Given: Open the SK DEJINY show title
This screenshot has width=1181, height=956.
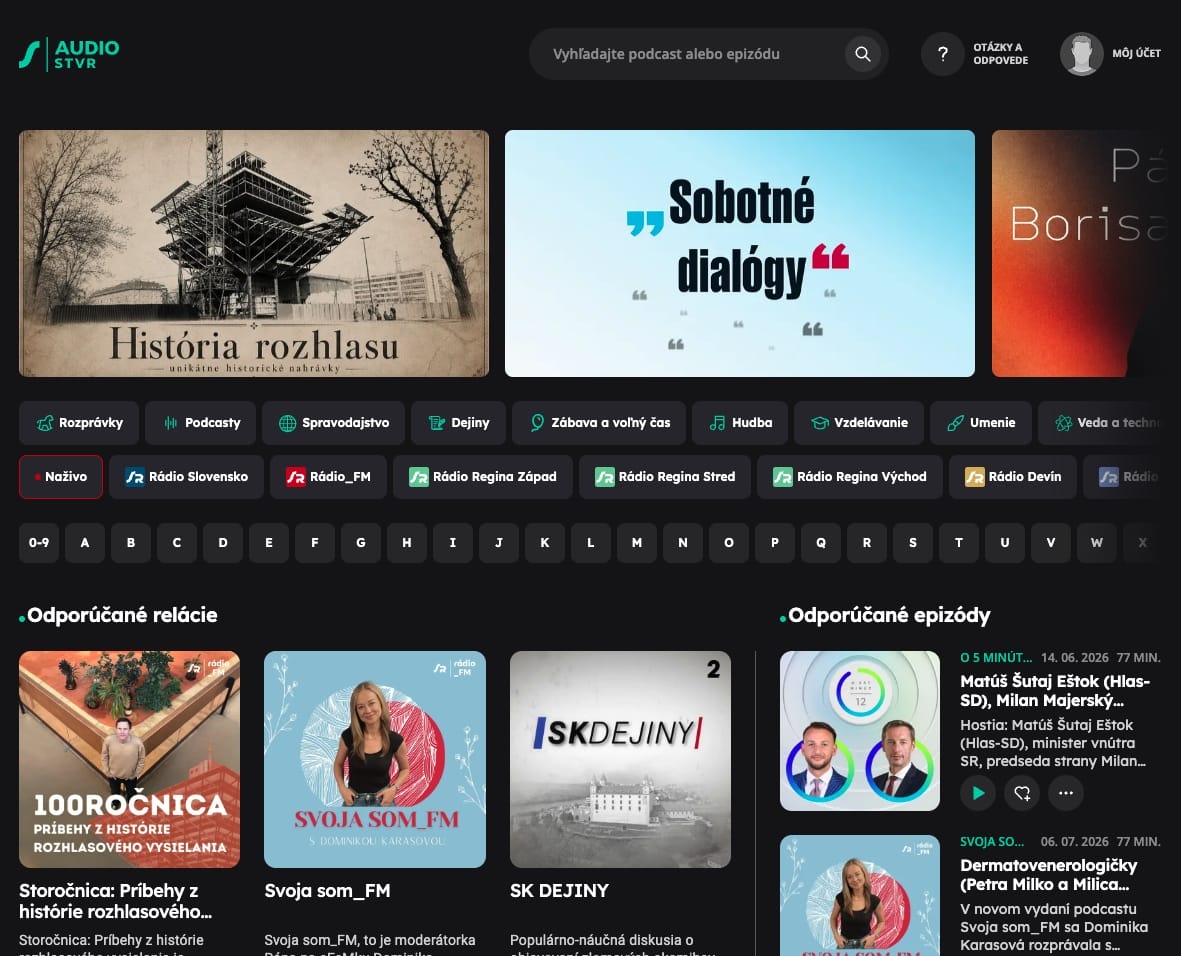Looking at the screenshot, I should (559, 891).
